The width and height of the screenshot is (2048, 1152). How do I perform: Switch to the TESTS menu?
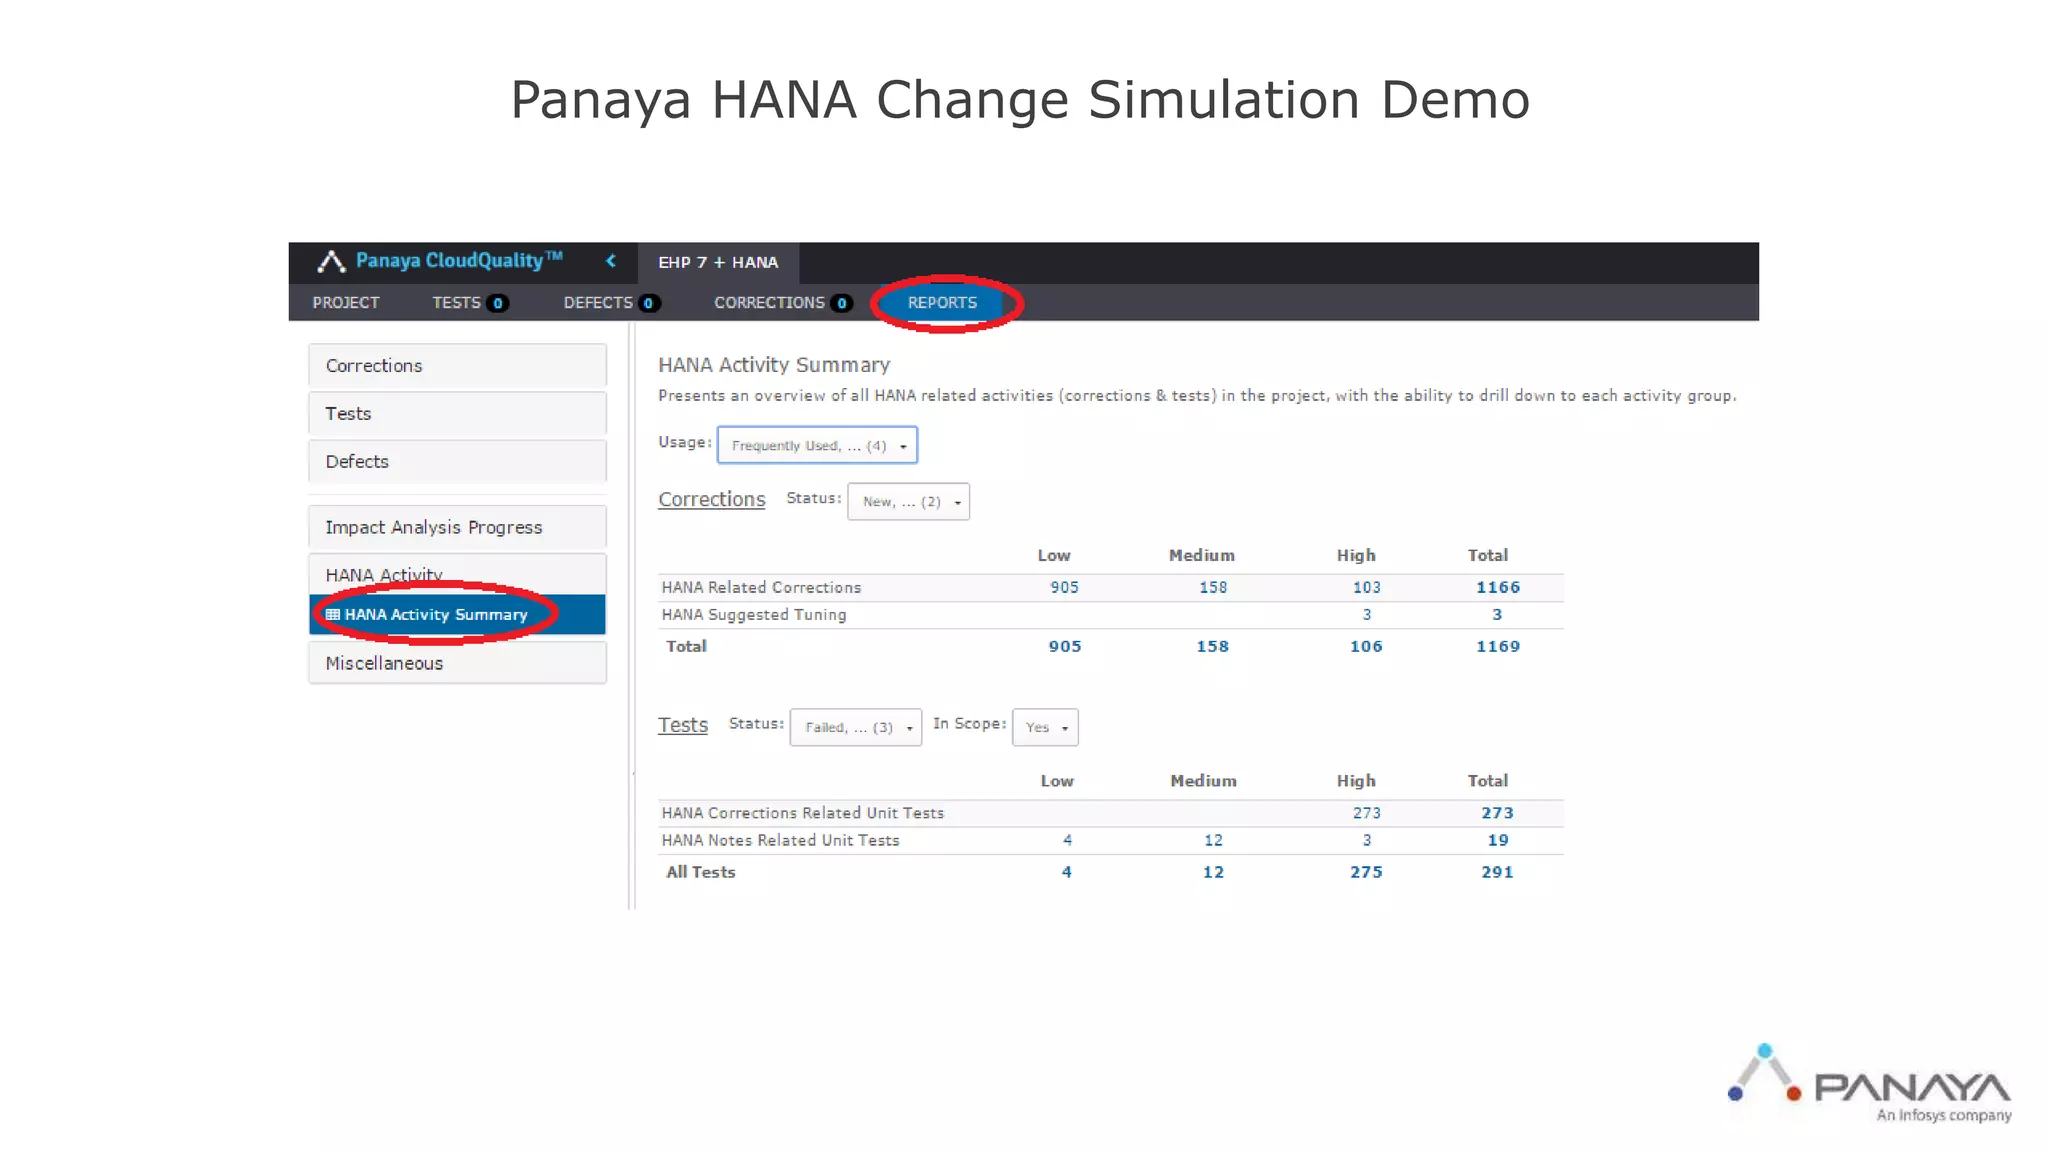[x=456, y=303]
